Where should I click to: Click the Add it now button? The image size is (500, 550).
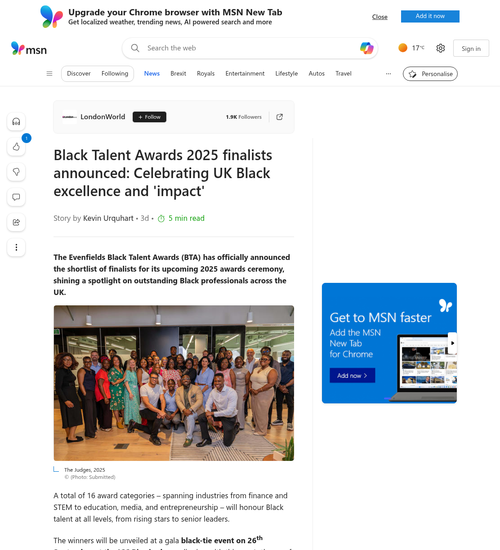click(430, 16)
